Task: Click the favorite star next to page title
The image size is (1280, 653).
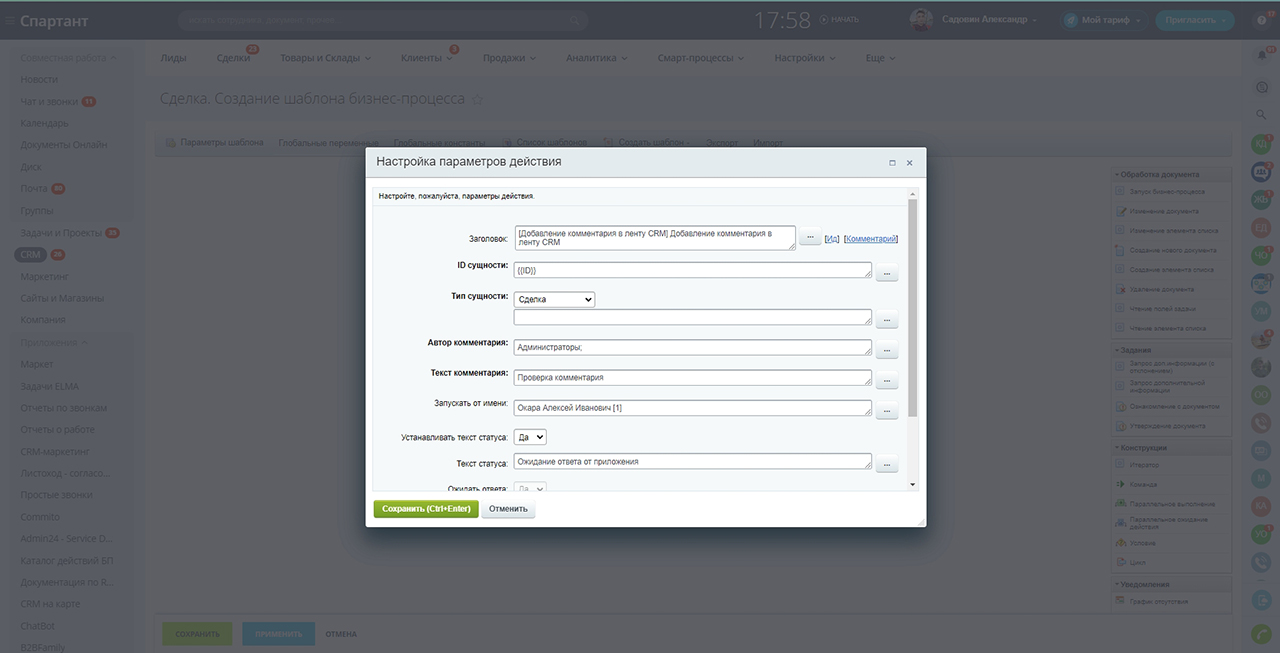Action: (x=477, y=99)
